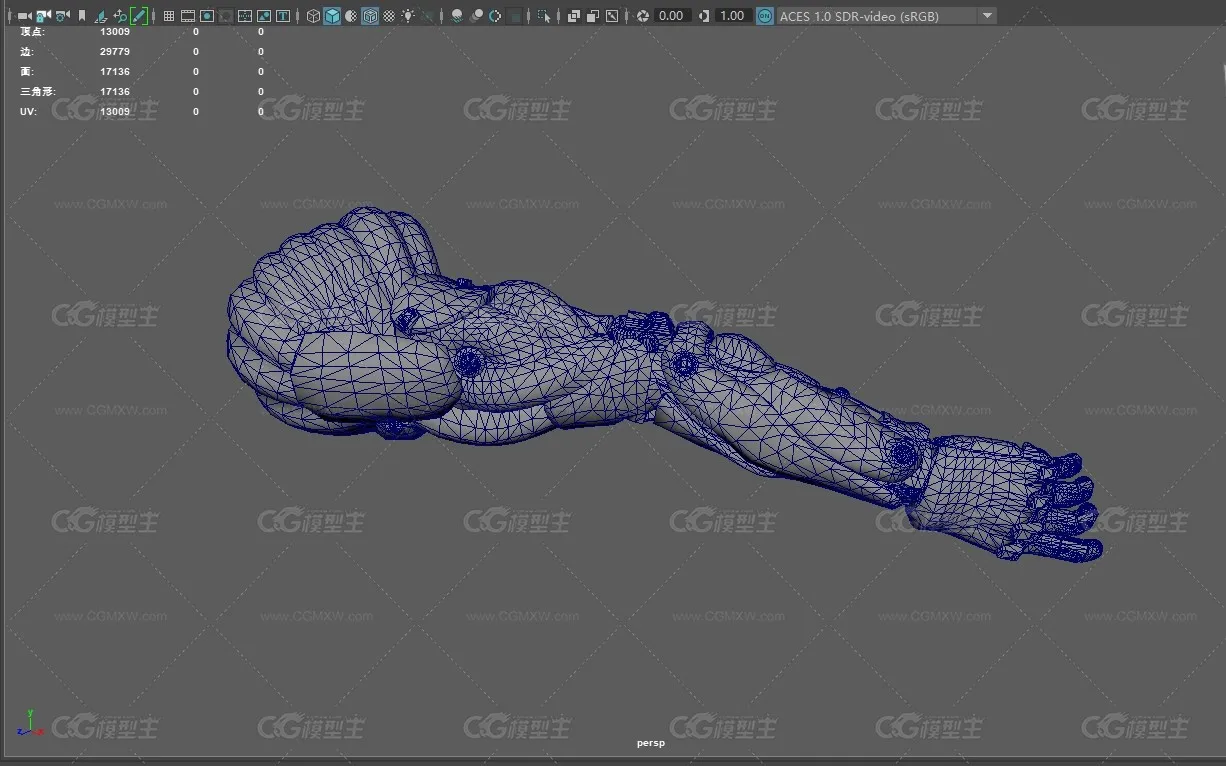The height and width of the screenshot is (766, 1226).
Task: Toggle Wireframe on Shaded icon
Action: (x=370, y=16)
